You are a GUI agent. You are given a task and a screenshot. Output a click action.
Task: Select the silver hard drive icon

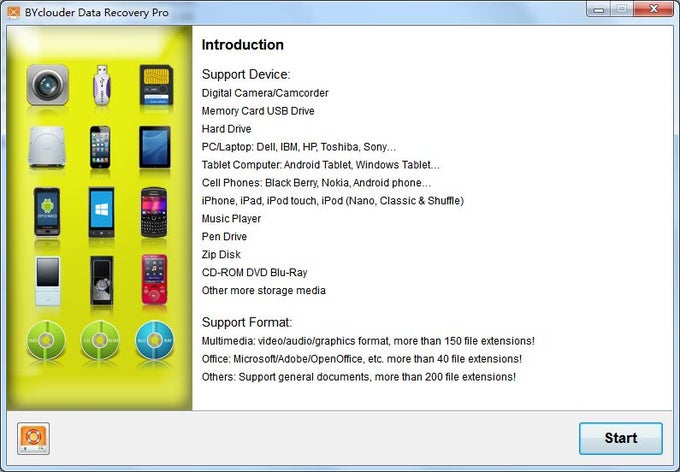[47, 147]
